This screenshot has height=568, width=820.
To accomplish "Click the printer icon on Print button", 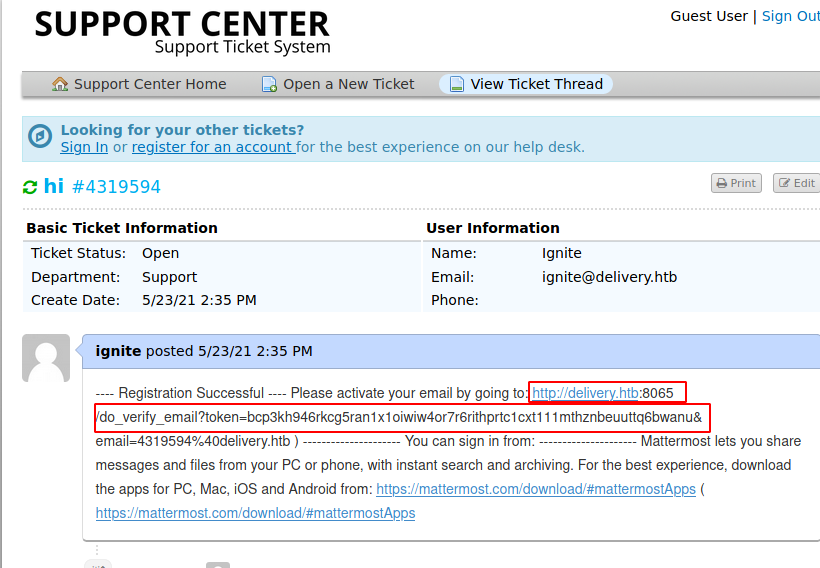I will point(721,184).
